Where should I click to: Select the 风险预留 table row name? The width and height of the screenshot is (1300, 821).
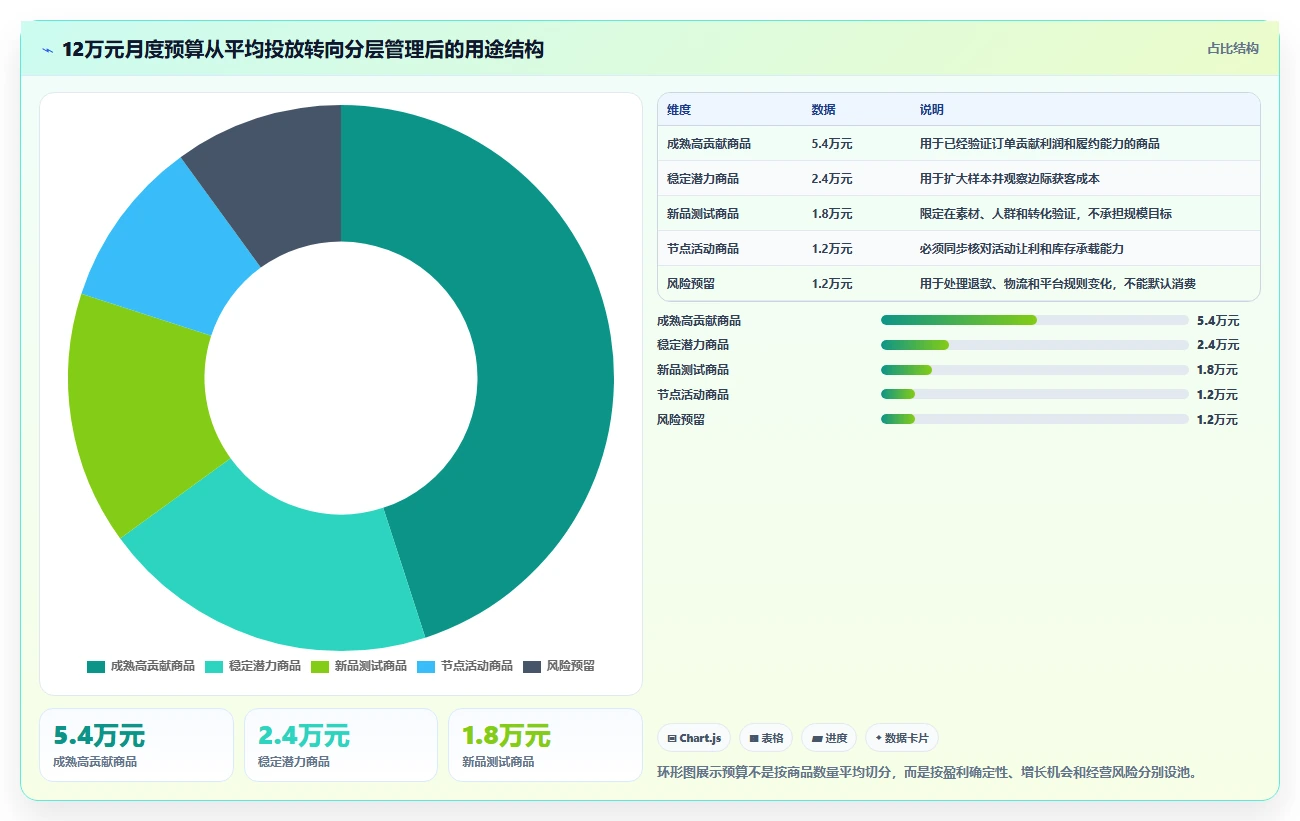coord(691,284)
